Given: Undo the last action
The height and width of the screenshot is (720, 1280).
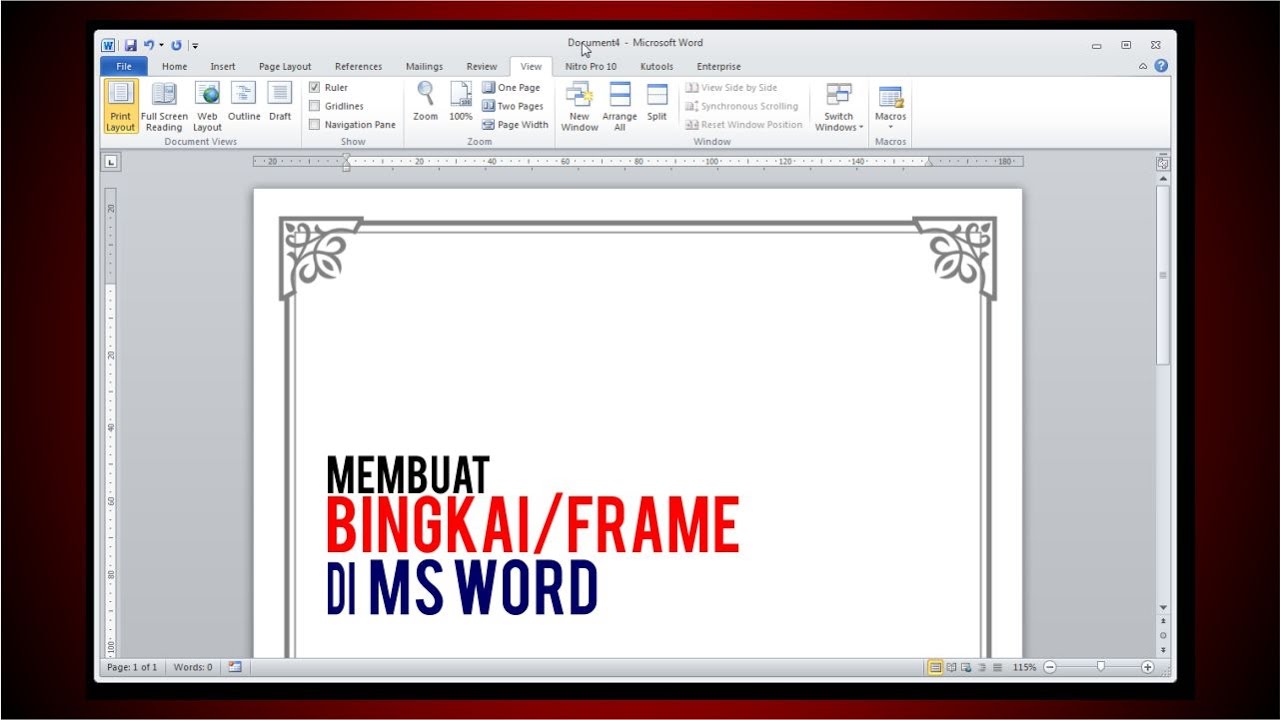Looking at the screenshot, I should click(x=149, y=45).
